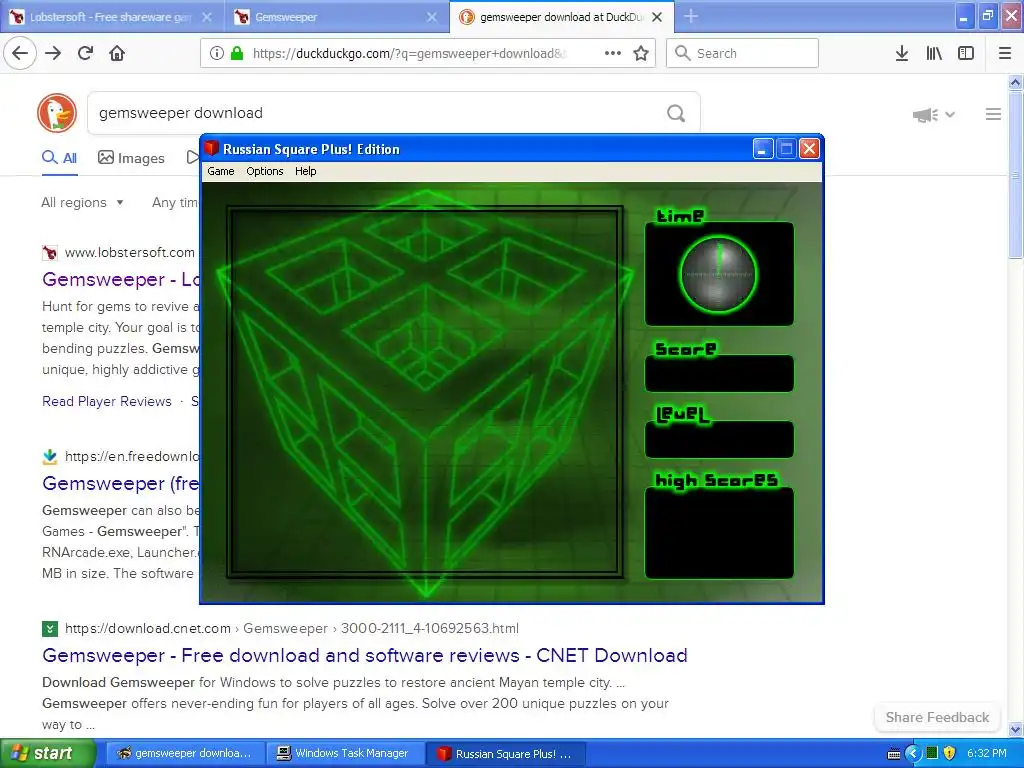Click the keyboard icon in system tray

point(894,754)
